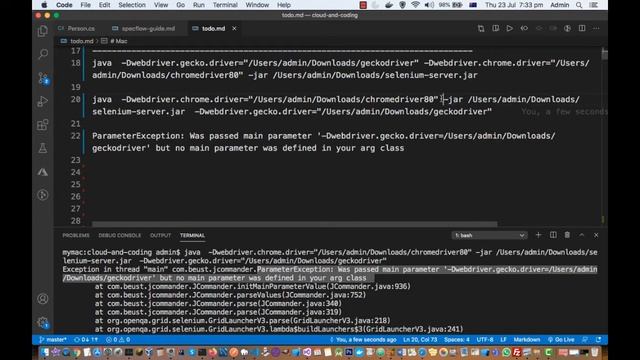Viewport: 640px width, 360px height.
Task: Switch to the OUTPUT panel tab
Action: (x=160, y=236)
